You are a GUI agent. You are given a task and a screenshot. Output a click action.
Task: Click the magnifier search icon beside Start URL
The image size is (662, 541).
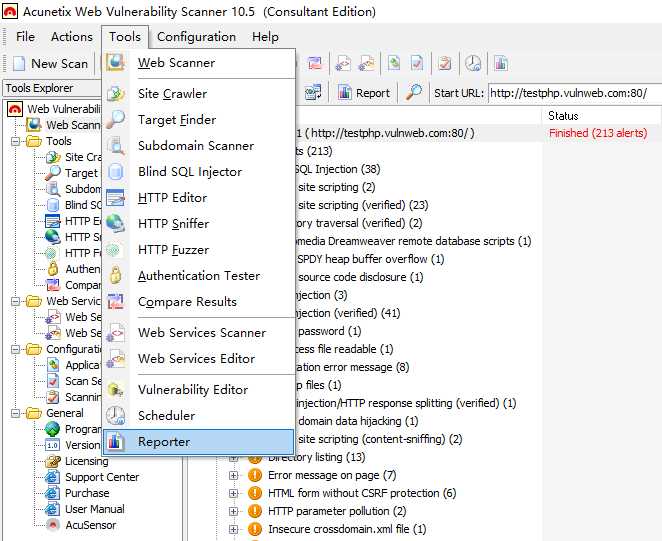click(x=414, y=92)
